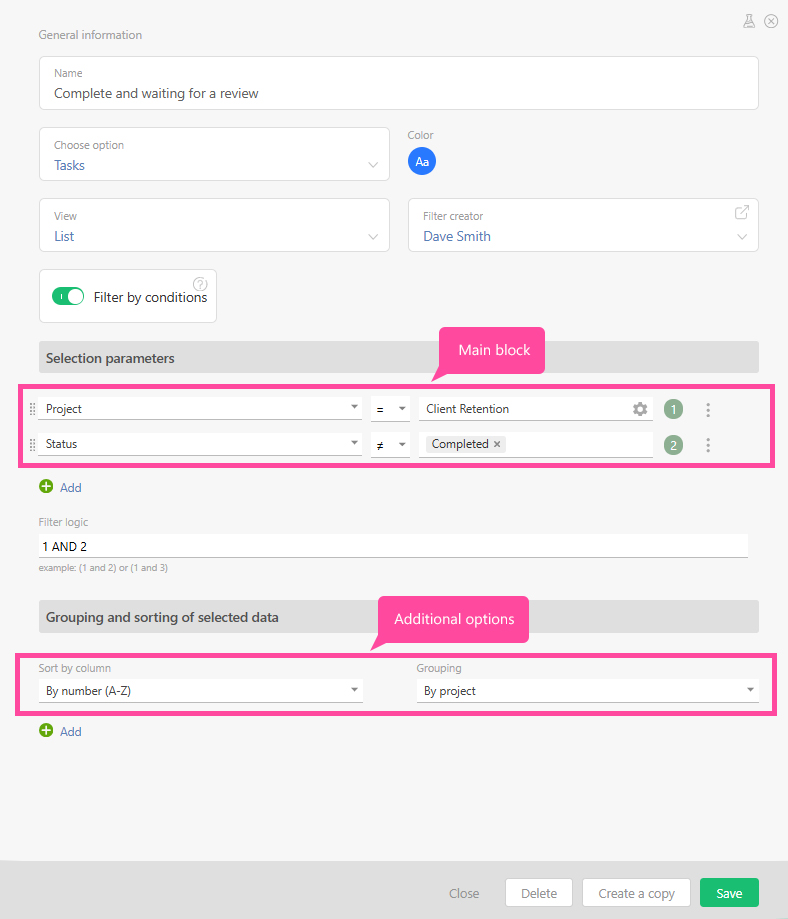Click the flask icon at top right
788x919 pixels.
coord(748,21)
